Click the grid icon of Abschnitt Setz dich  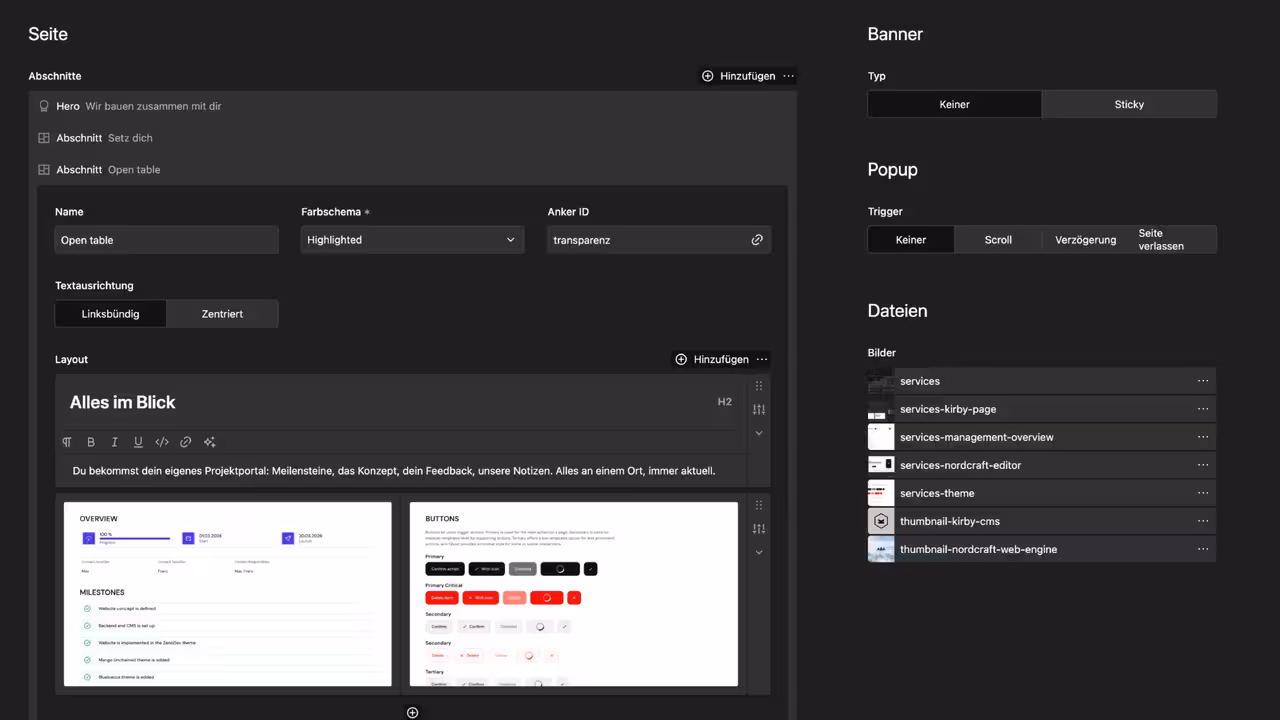pyautogui.click(x=44, y=138)
